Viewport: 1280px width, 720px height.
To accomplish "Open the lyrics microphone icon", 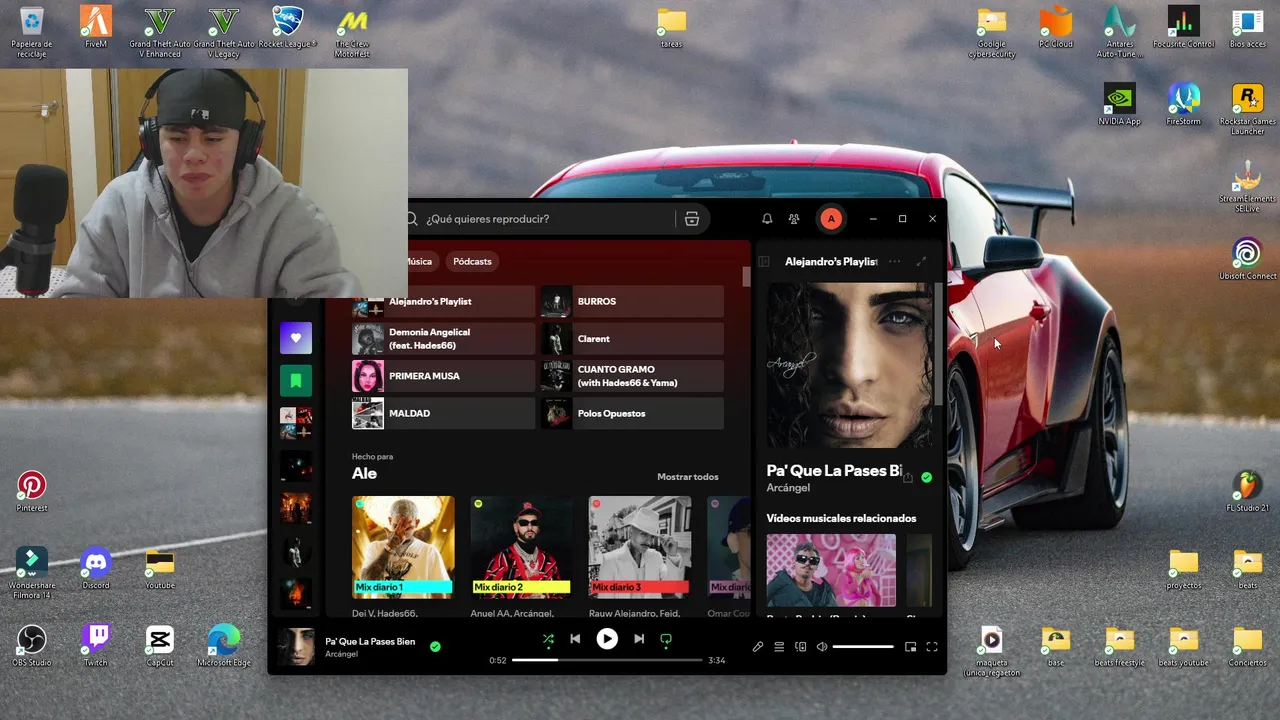I will (x=758, y=647).
